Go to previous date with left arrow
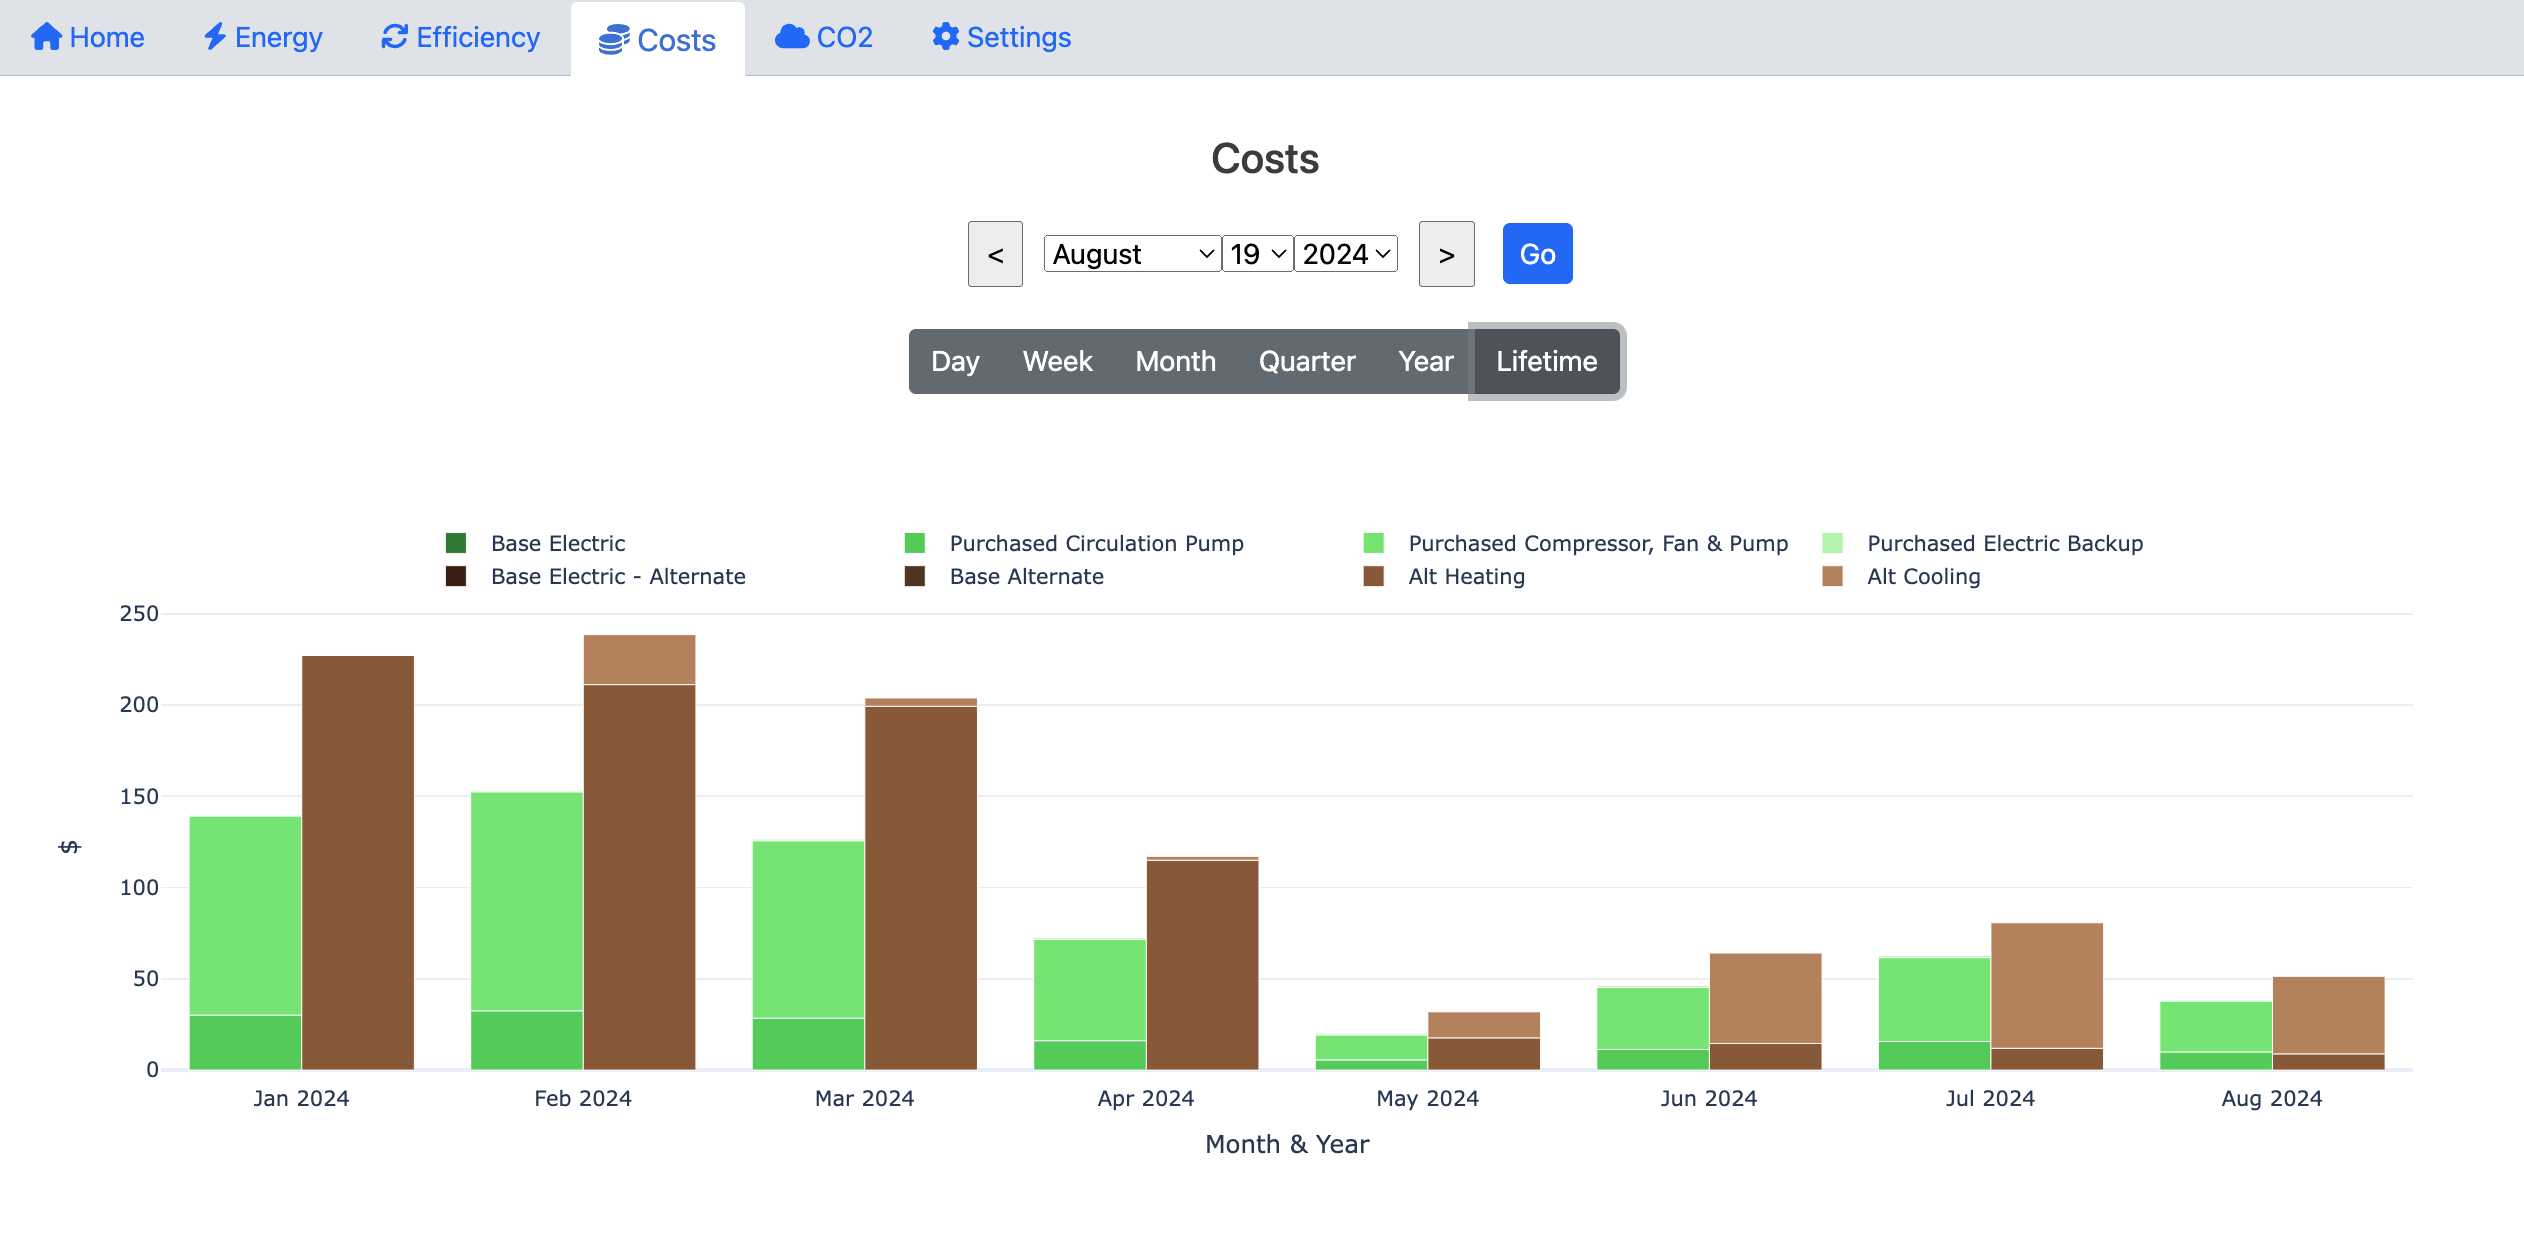Screen dimensions: 2524x1245 tap(995, 254)
